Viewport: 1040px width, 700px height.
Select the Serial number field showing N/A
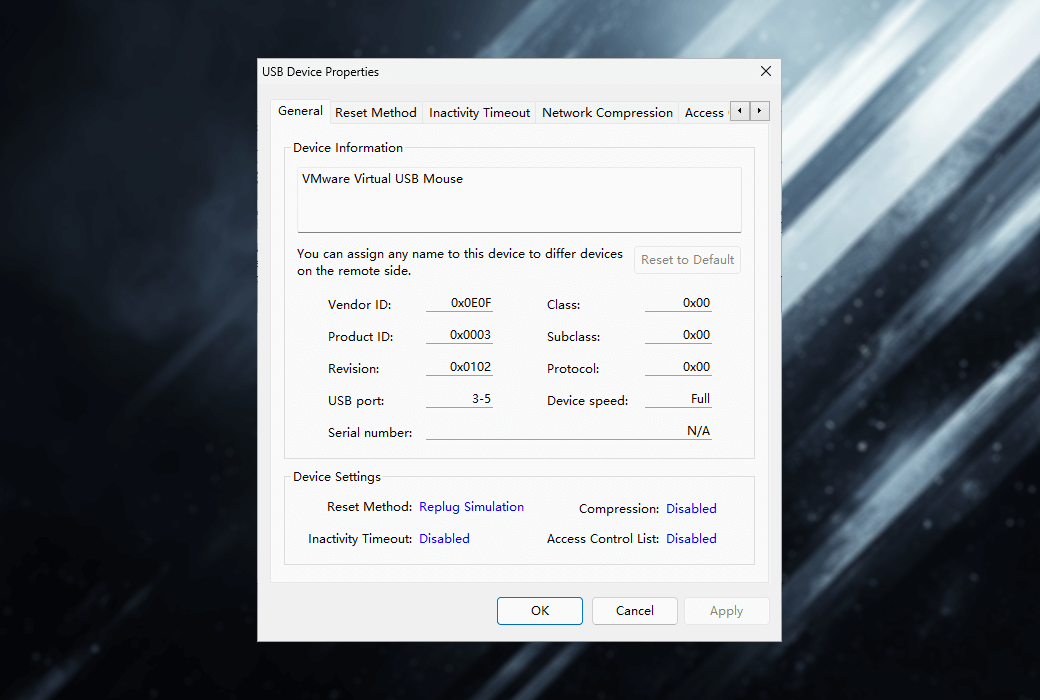[568, 431]
